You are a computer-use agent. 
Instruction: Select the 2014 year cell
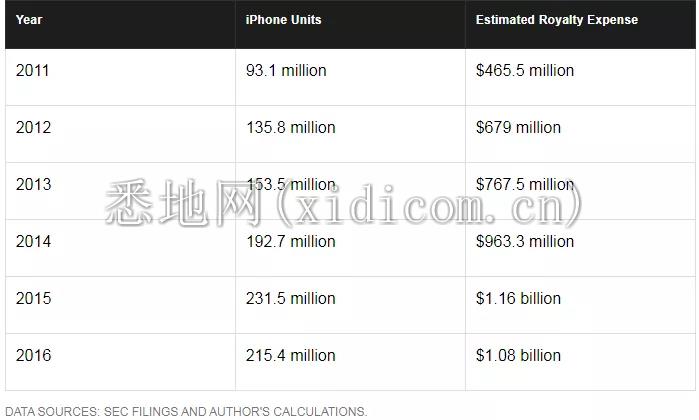120,248
